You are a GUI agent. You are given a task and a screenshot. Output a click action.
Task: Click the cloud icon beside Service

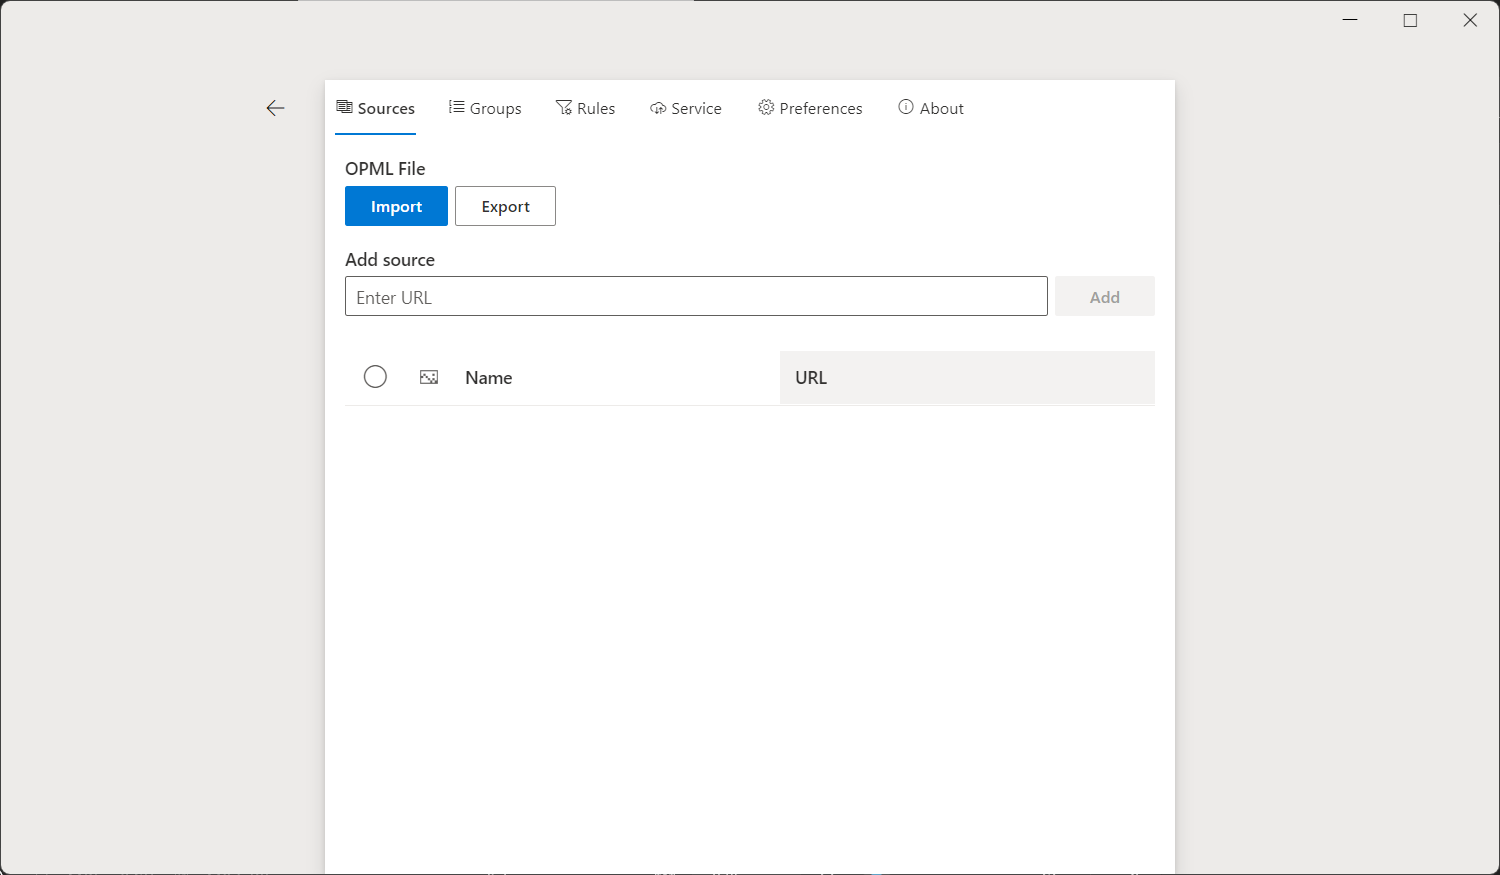(658, 108)
